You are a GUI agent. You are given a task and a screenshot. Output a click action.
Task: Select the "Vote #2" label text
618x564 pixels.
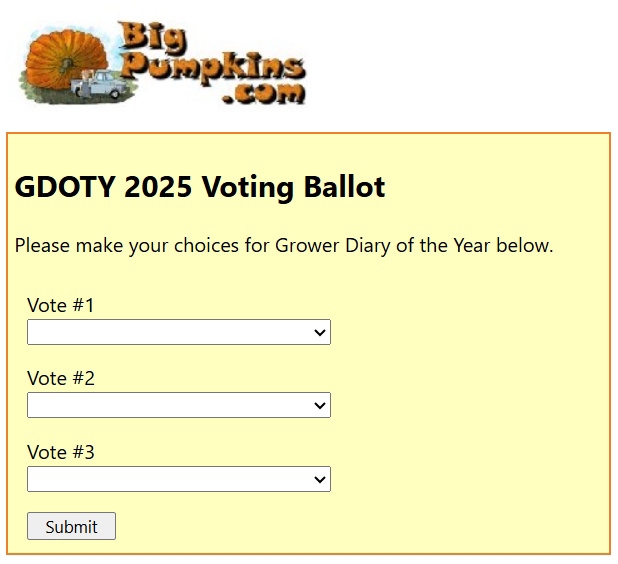pos(60,378)
